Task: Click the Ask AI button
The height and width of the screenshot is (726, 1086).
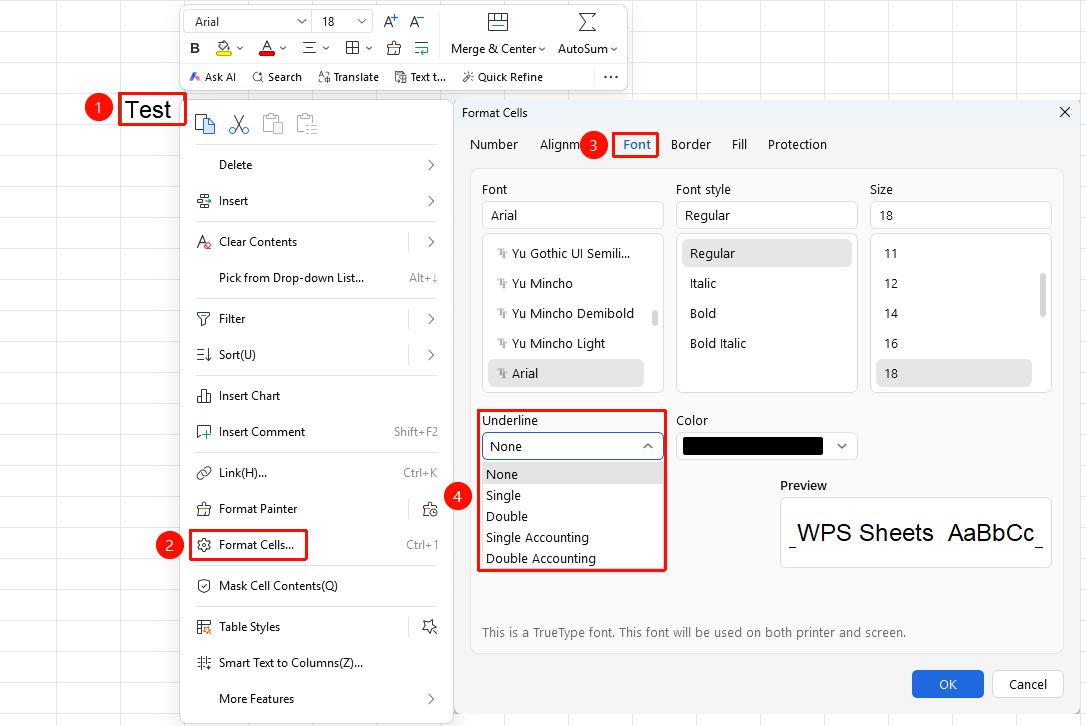Action: click(x=213, y=77)
